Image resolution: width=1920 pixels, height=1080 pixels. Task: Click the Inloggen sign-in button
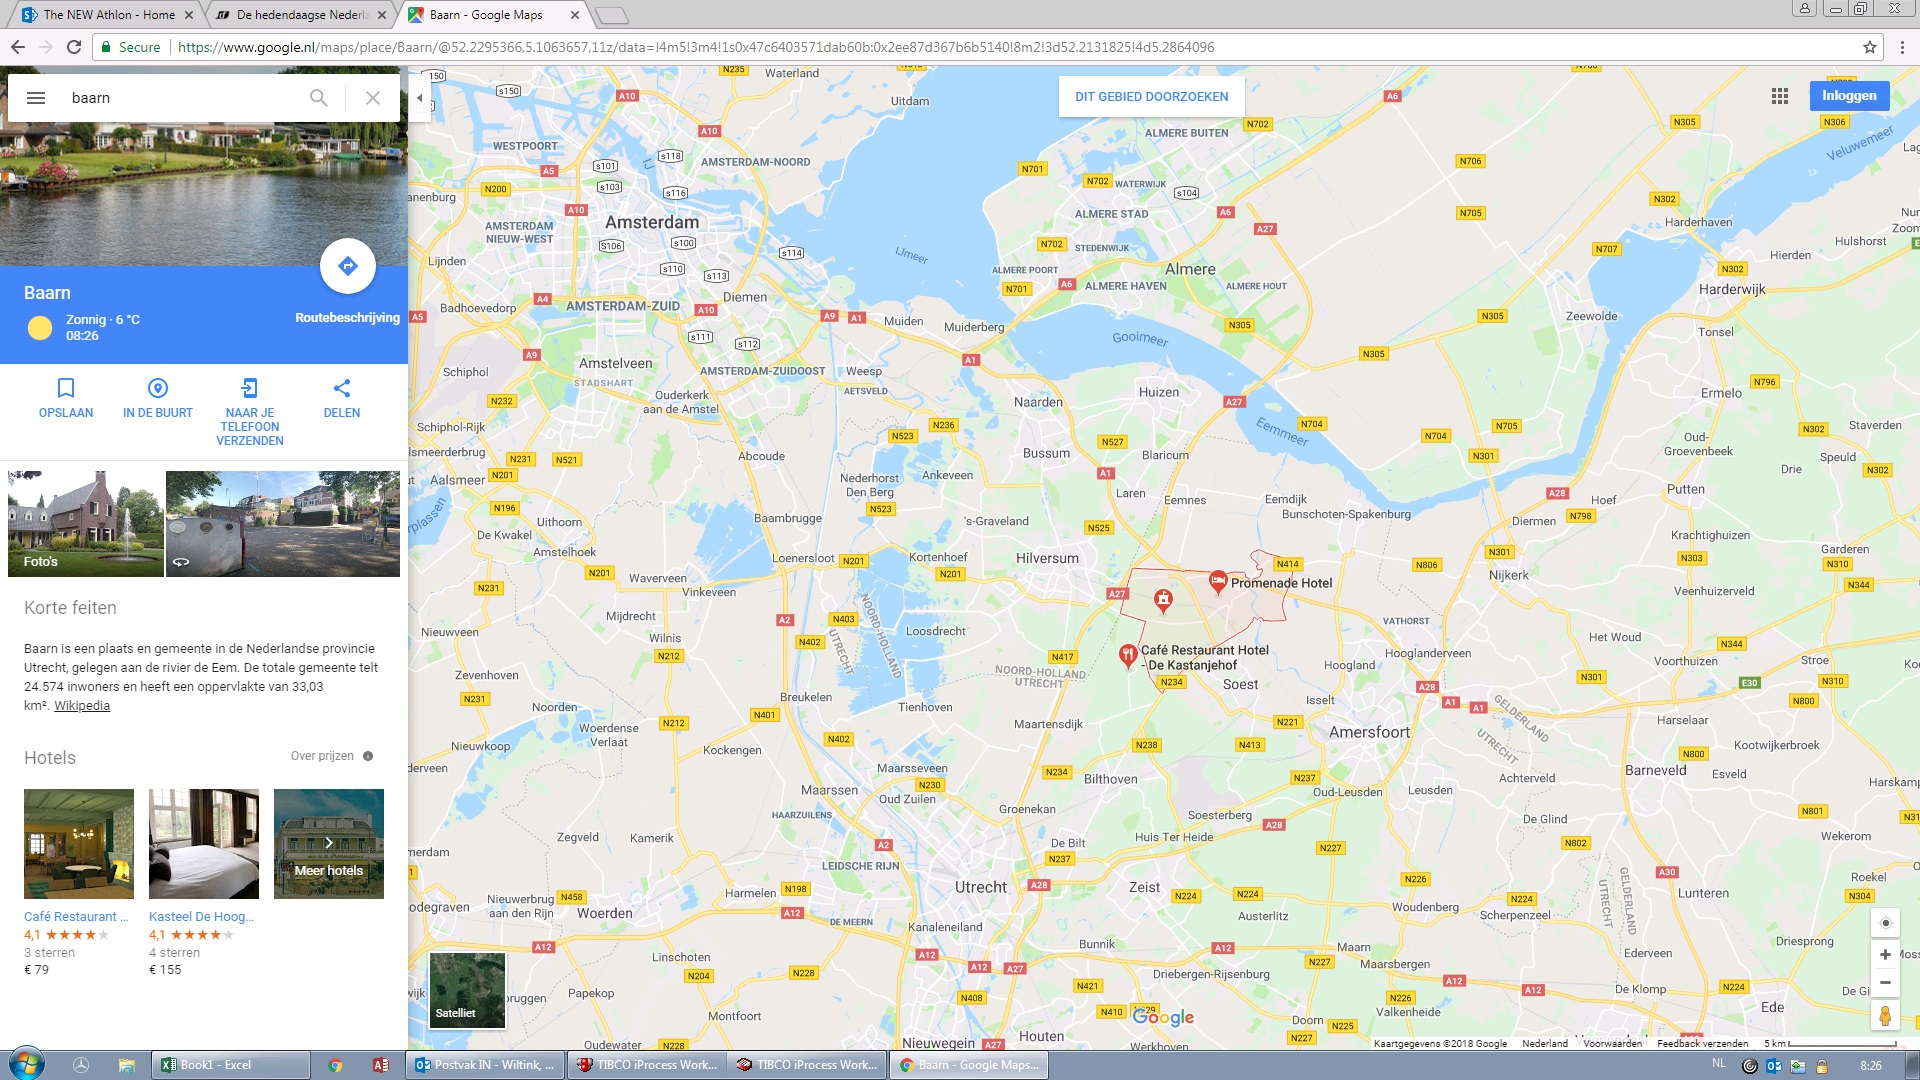(1849, 96)
